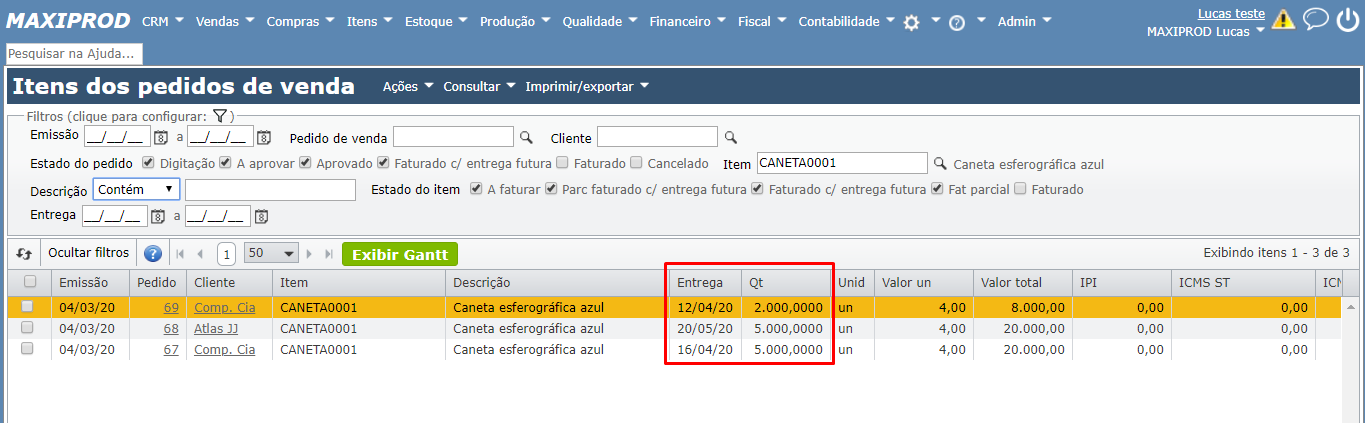
Task: Go to next page of results
Action: pyautogui.click(x=310, y=254)
